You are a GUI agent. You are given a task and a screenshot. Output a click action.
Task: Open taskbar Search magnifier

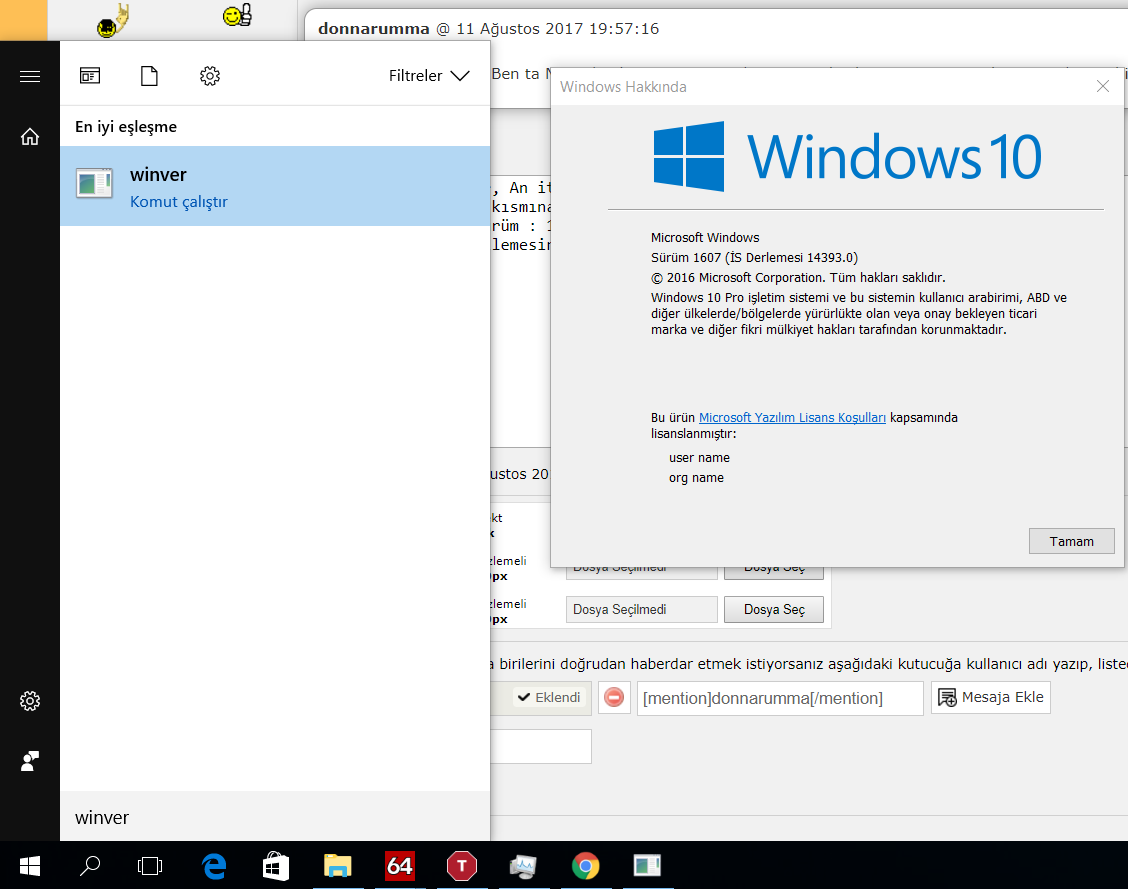(x=89, y=866)
